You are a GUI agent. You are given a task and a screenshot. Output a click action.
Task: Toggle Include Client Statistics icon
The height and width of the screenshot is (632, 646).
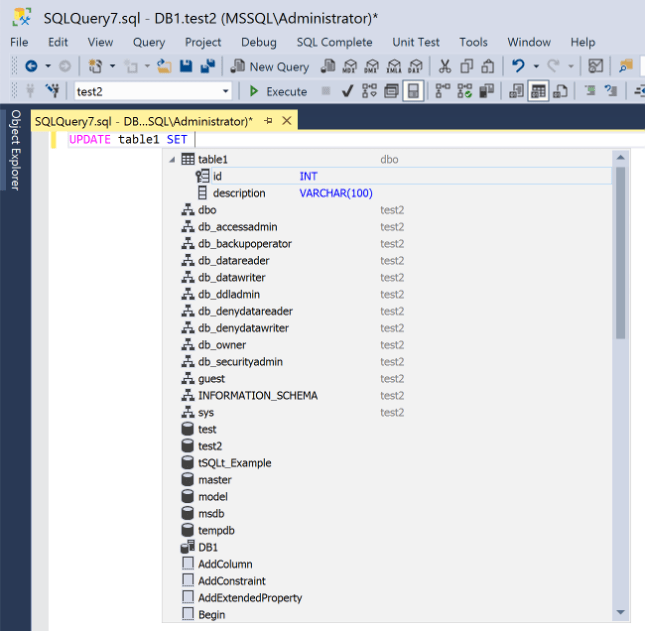point(487,91)
